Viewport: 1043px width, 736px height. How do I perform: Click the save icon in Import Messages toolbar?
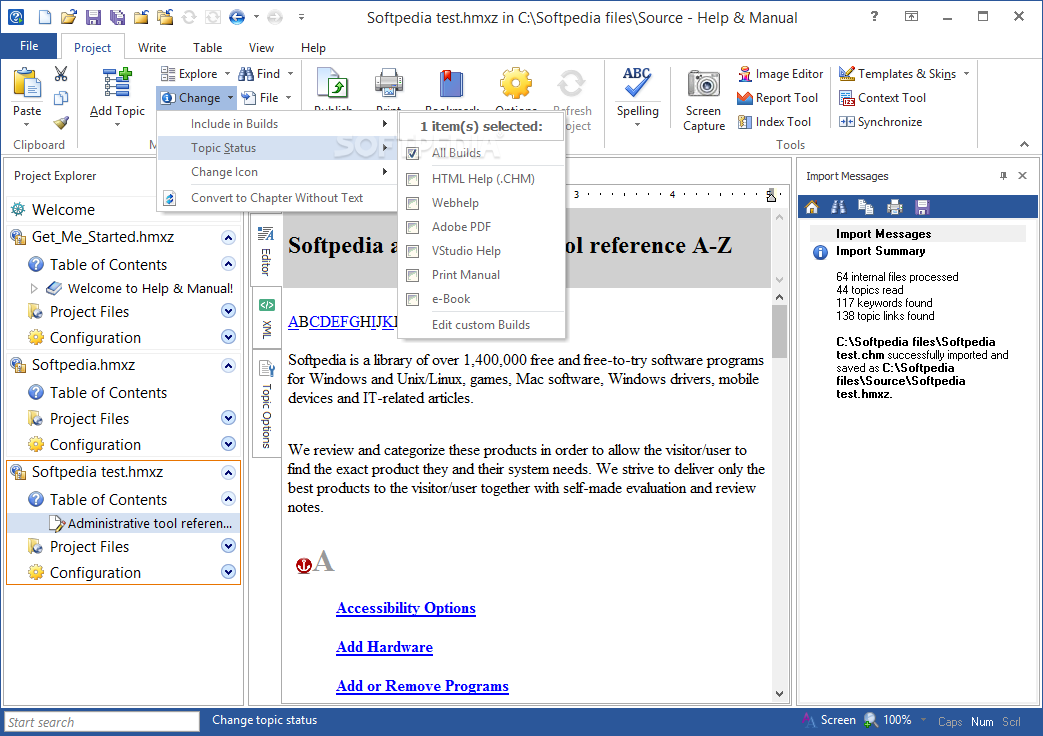pyautogui.click(x=922, y=207)
